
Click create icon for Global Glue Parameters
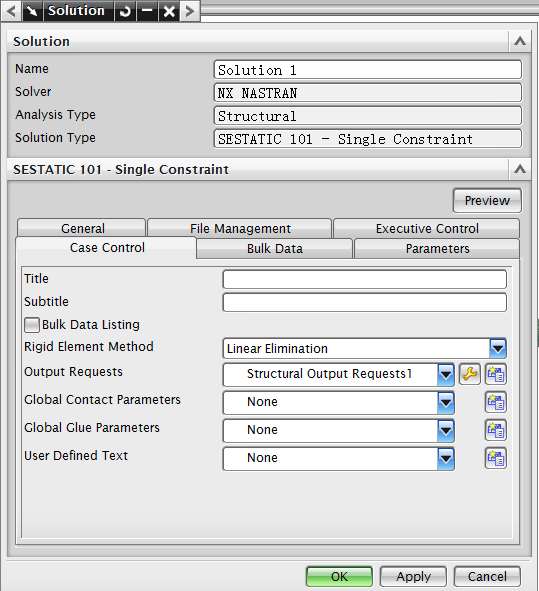pos(496,430)
